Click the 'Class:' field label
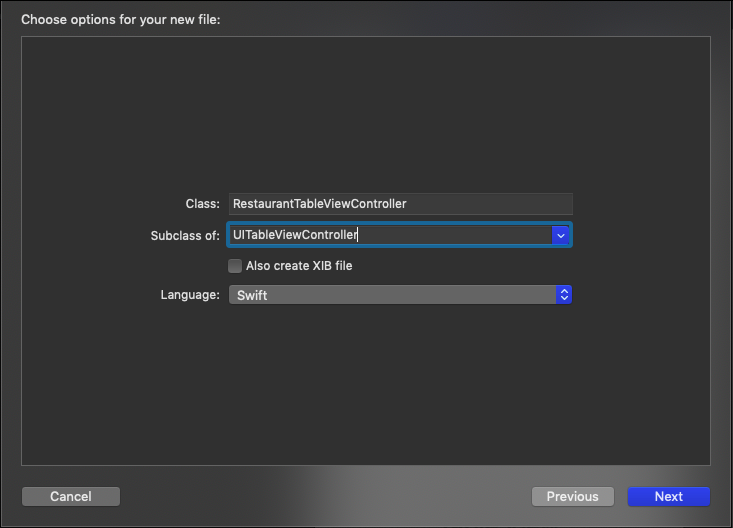This screenshot has width=733, height=528. (x=202, y=203)
